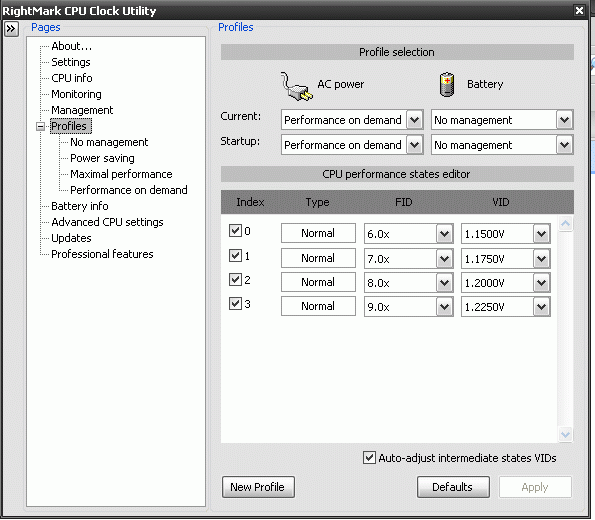595x520 pixels.
Task: Click the Apply button
Action: pyautogui.click(x=535, y=487)
